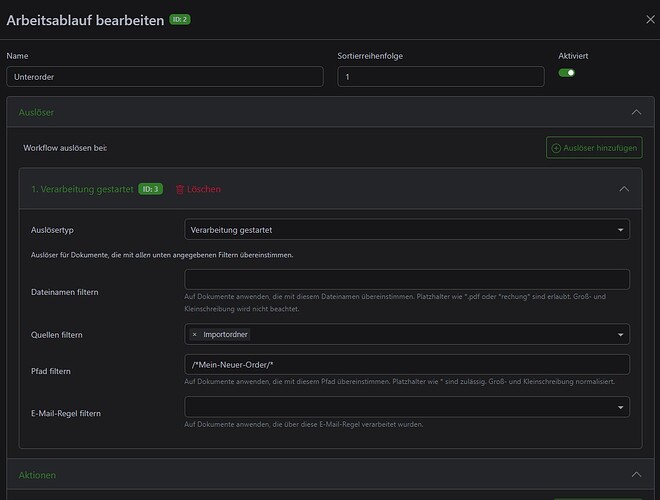Click the green ID:3 badge
660x500 pixels.
tap(150, 189)
